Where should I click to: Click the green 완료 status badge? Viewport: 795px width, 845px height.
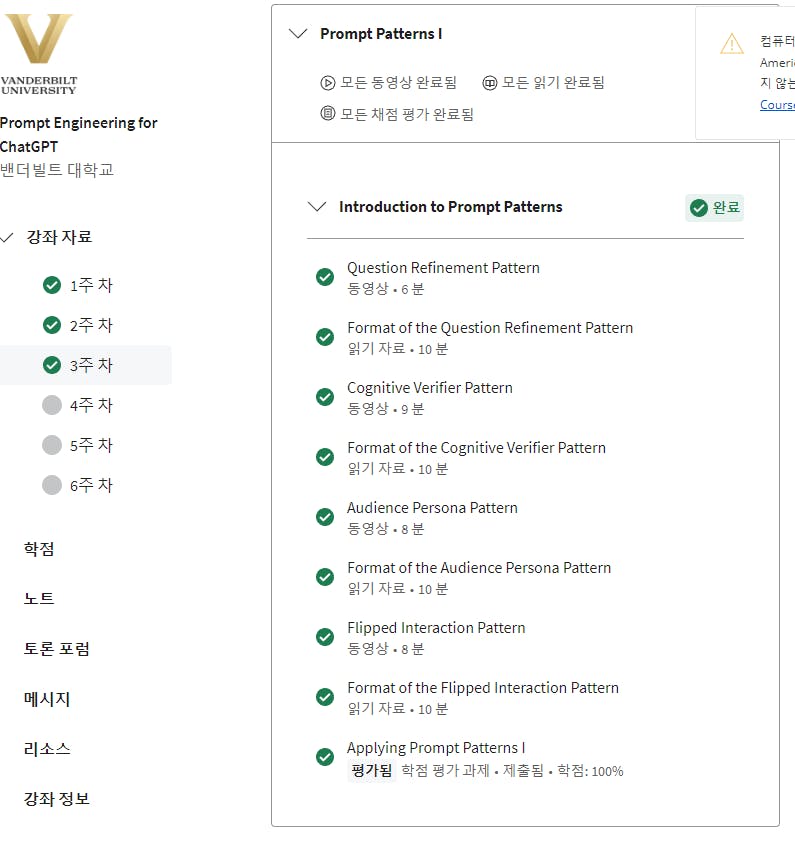(x=715, y=208)
